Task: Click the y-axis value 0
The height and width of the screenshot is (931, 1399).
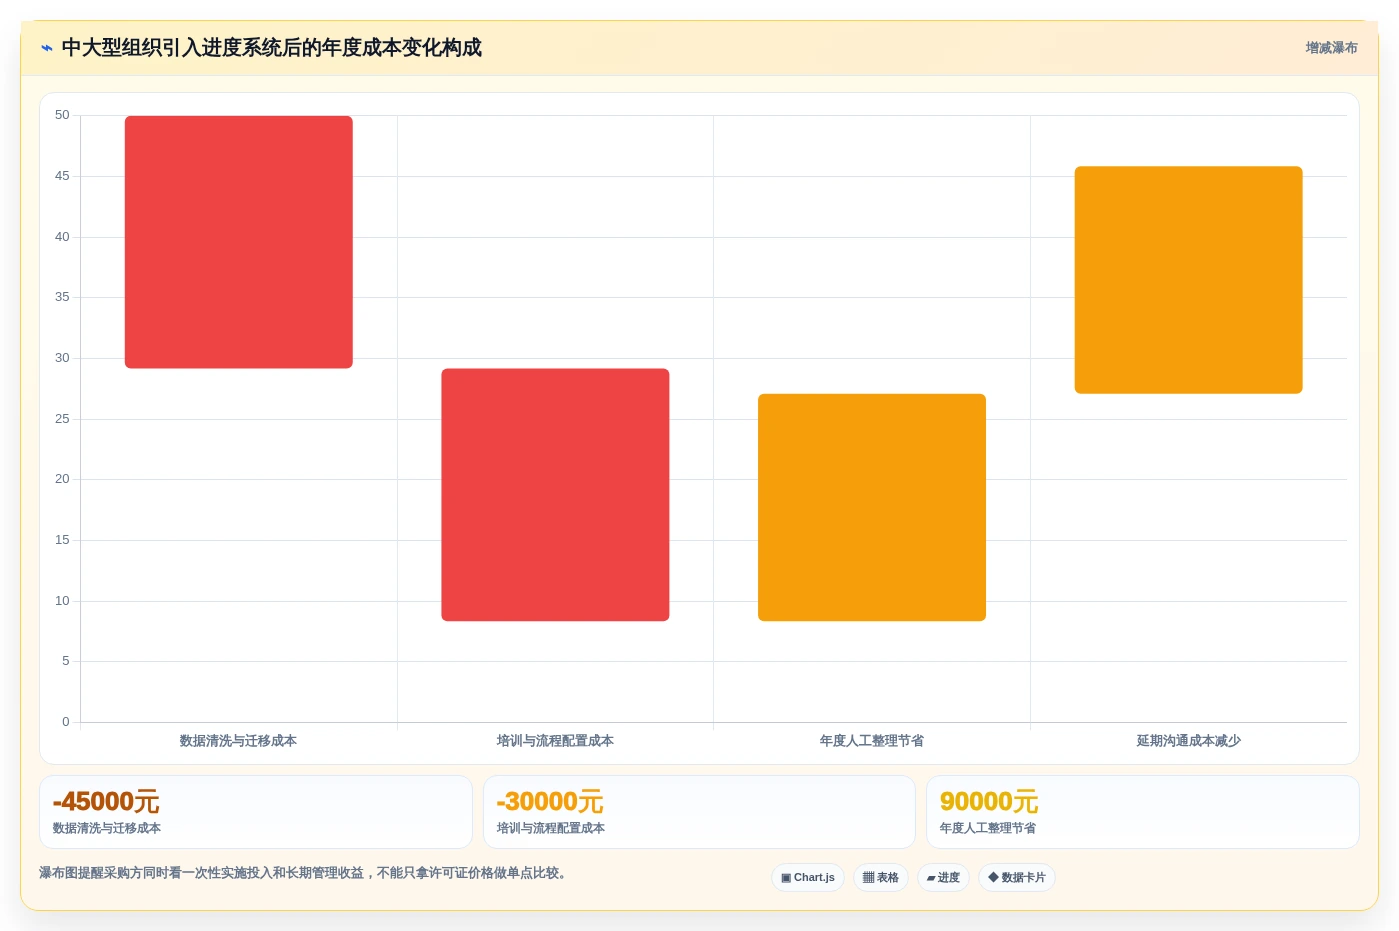Action: (x=66, y=722)
